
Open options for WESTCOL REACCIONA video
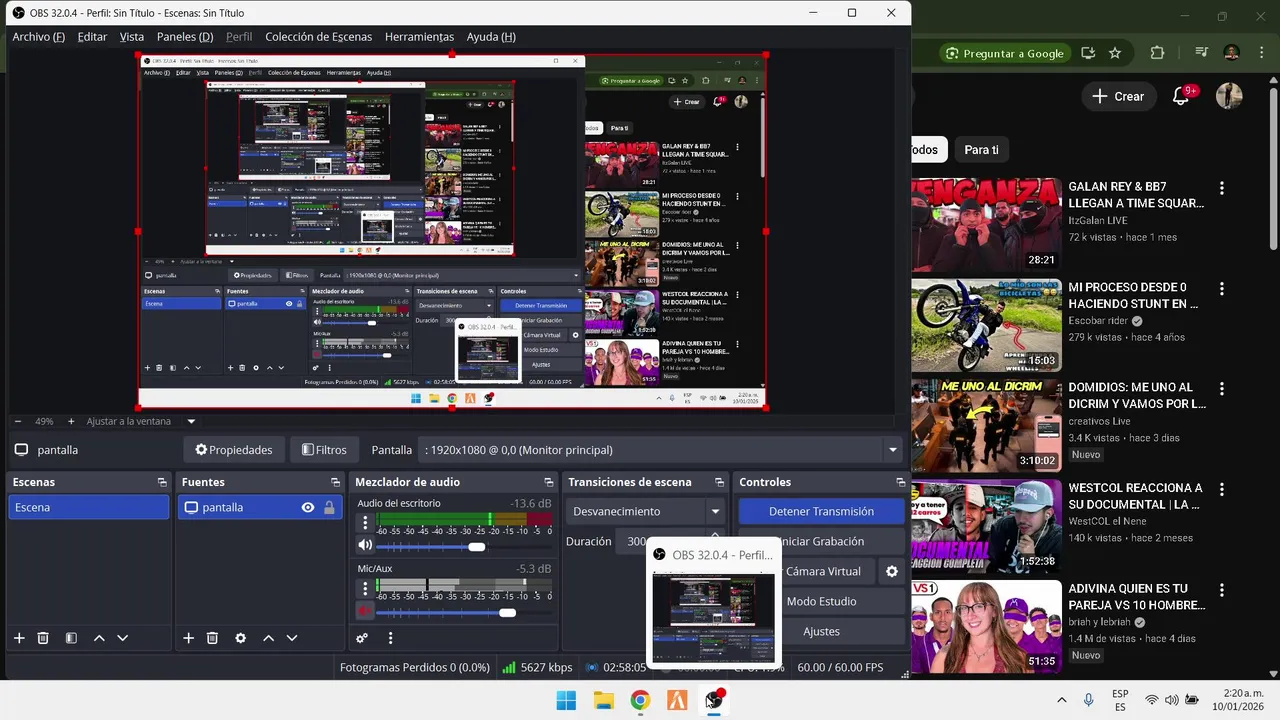(x=1221, y=489)
